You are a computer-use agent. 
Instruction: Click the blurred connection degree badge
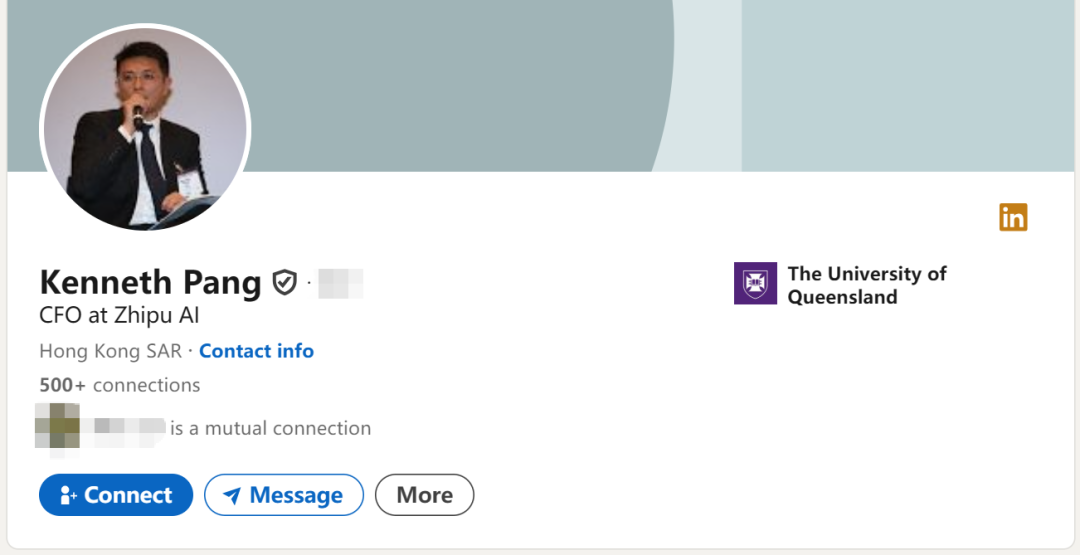[x=340, y=283]
